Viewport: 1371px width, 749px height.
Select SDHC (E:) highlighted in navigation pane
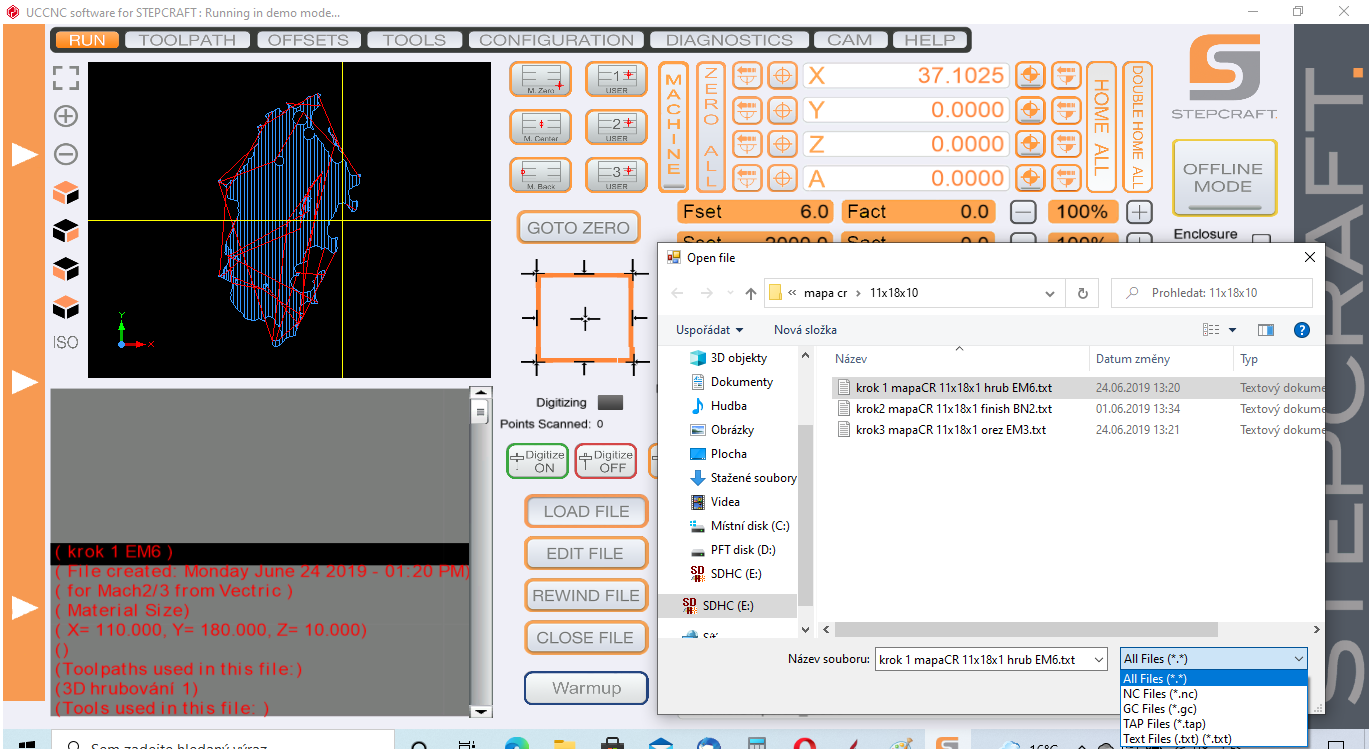tap(728, 606)
